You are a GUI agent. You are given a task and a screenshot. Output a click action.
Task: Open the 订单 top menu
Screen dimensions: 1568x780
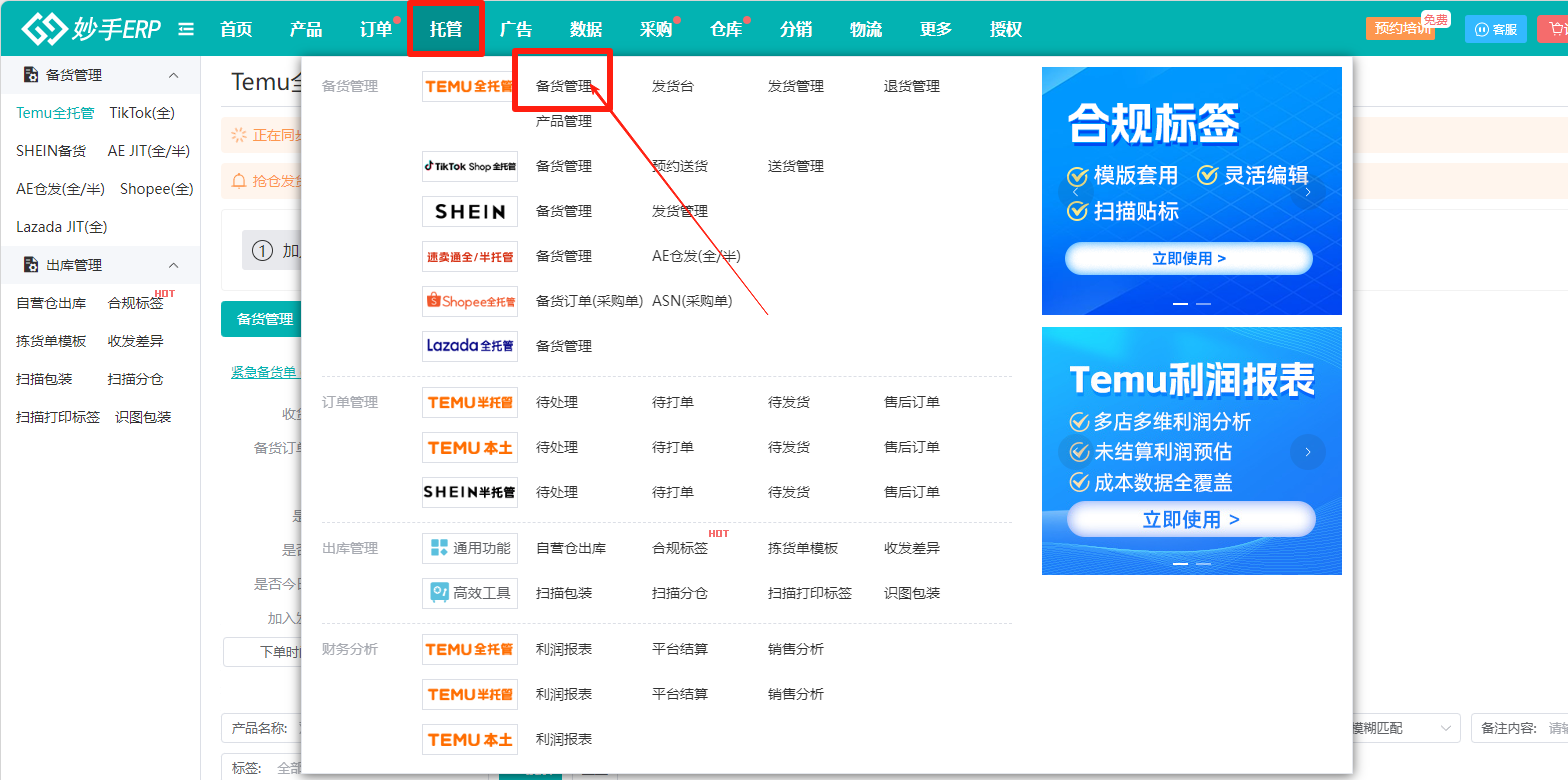click(376, 29)
